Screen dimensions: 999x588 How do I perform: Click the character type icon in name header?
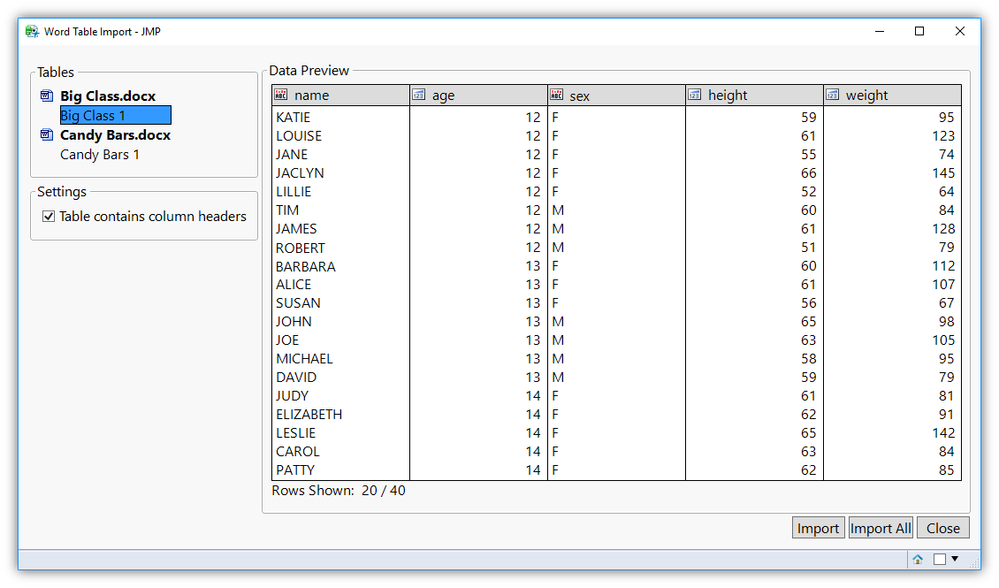pos(280,95)
